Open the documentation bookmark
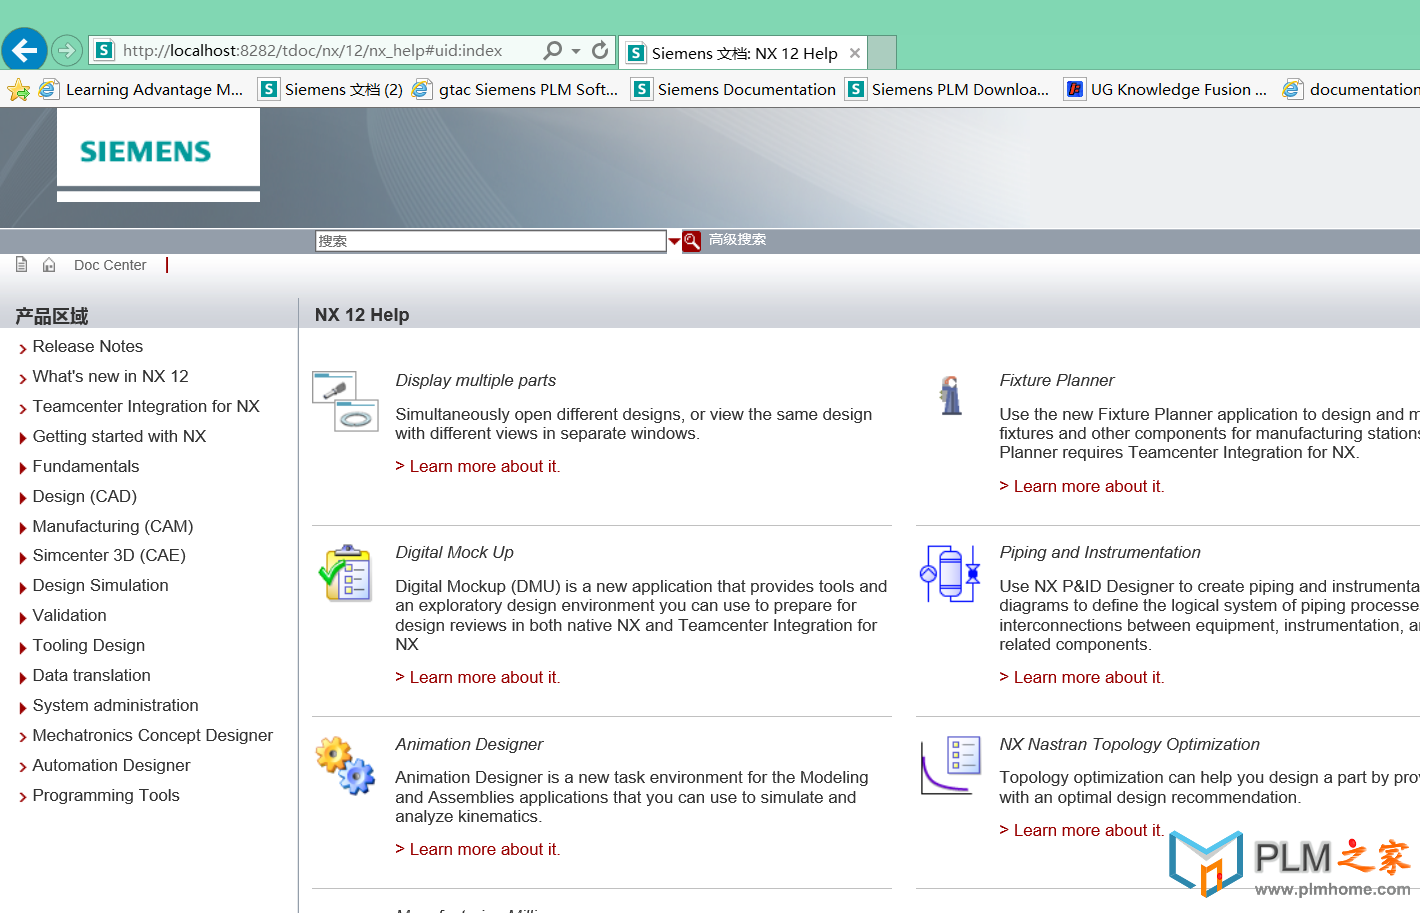 click(1351, 90)
